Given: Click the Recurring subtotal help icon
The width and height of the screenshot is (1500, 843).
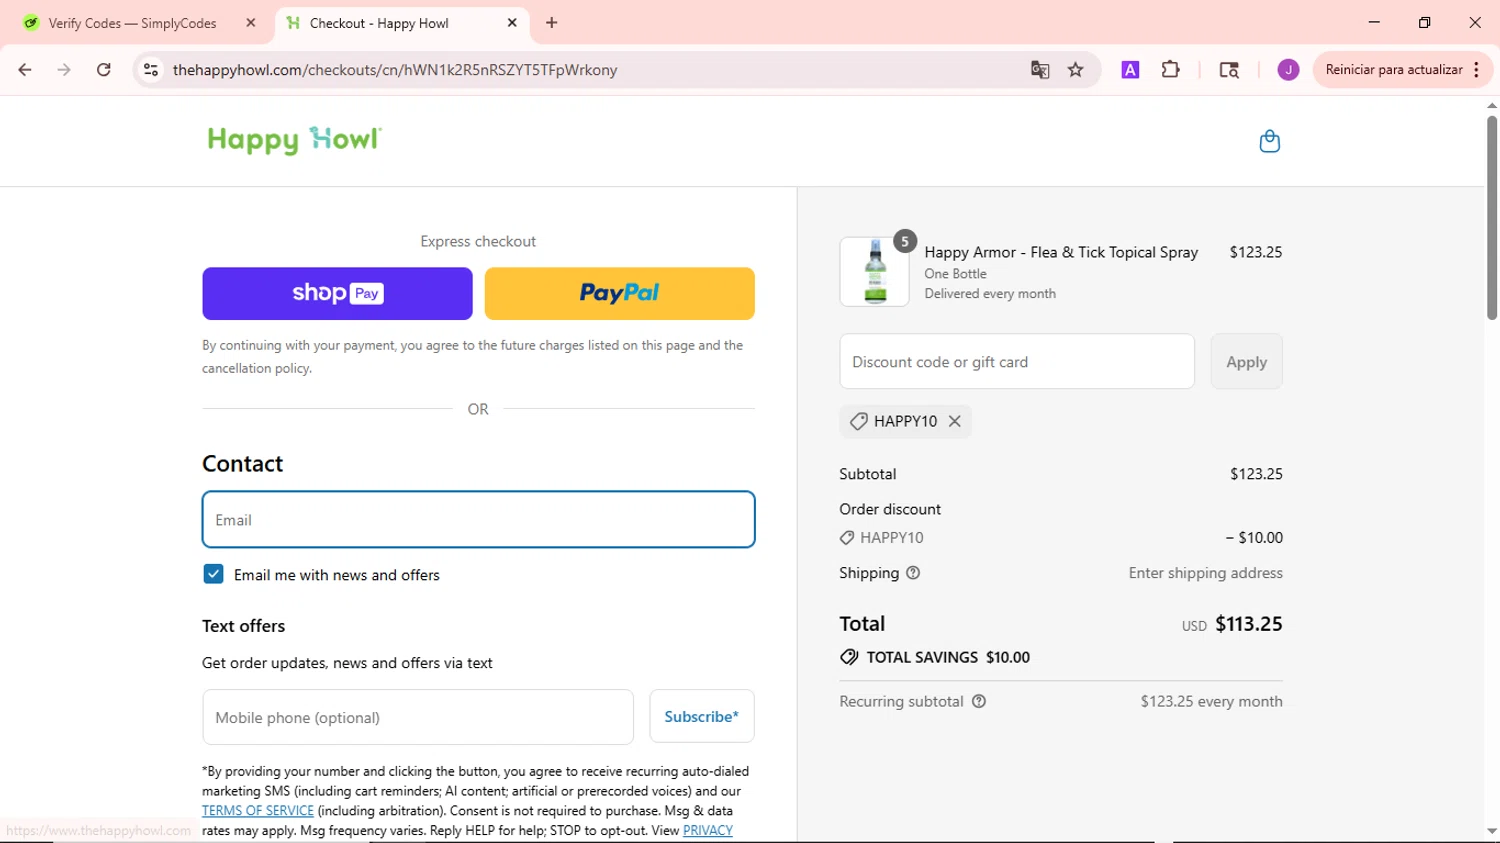Looking at the screenshot, I should pos(979,701).
